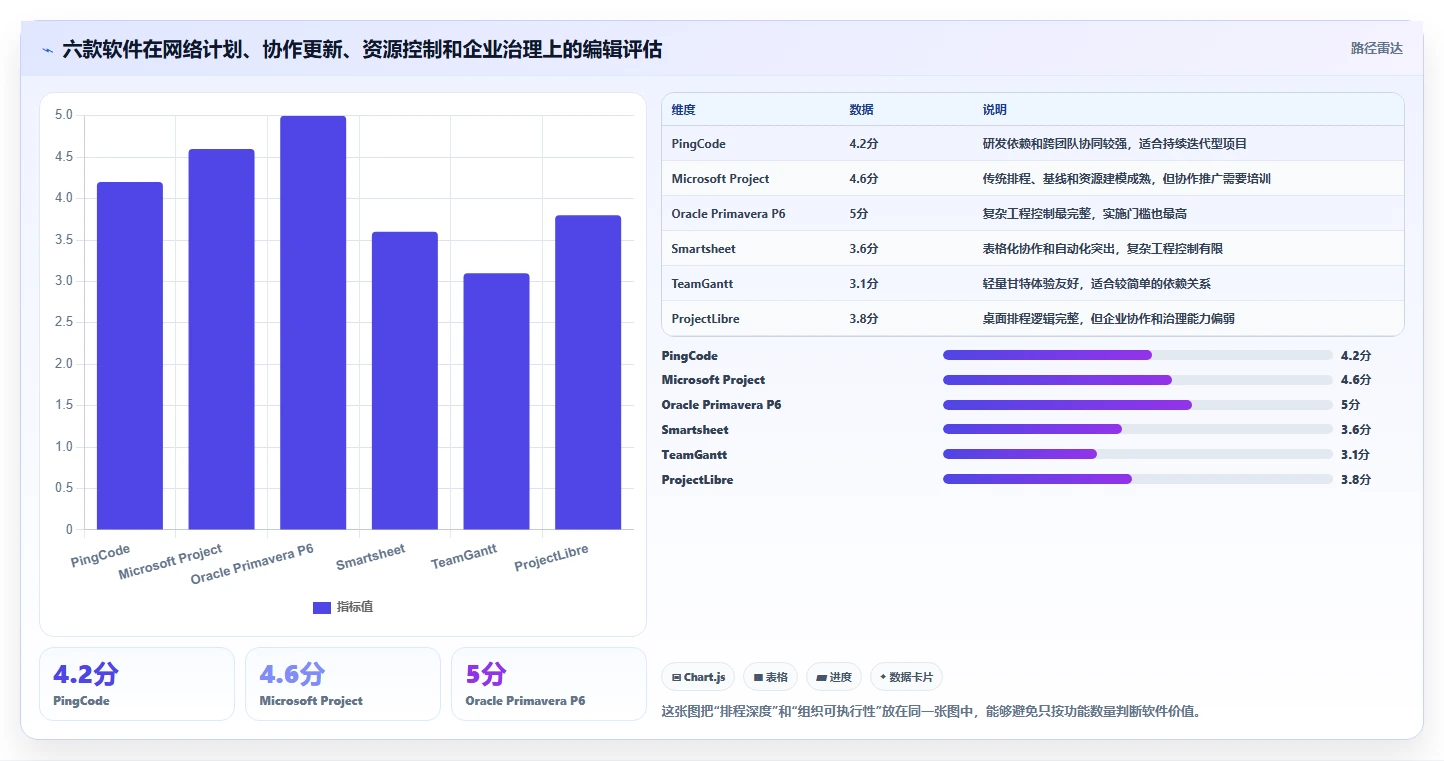
Task: Click the TeamGantt bar in the chart
Action: [496, 401]
